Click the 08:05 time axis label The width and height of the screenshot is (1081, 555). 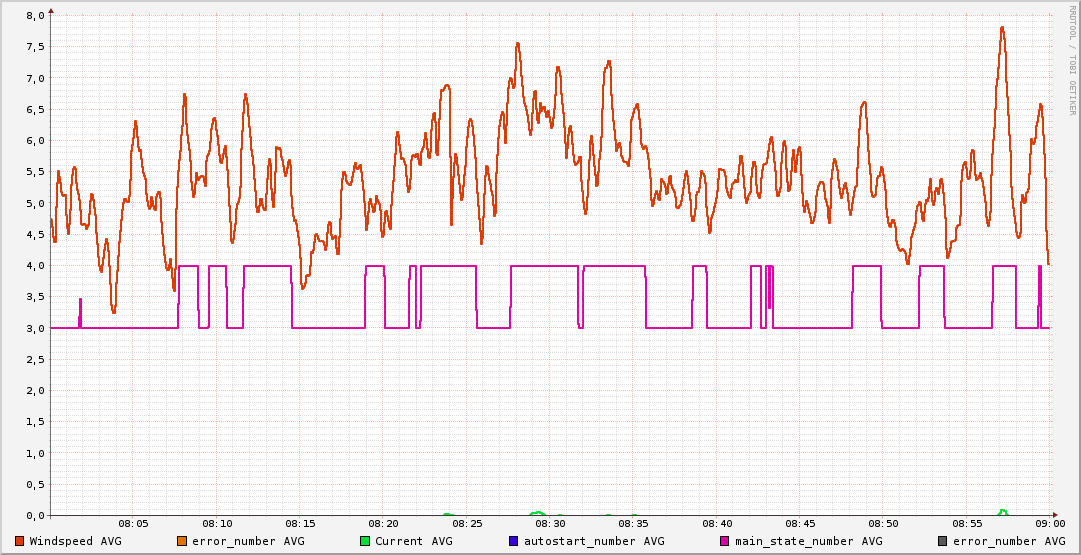[134, 523]
